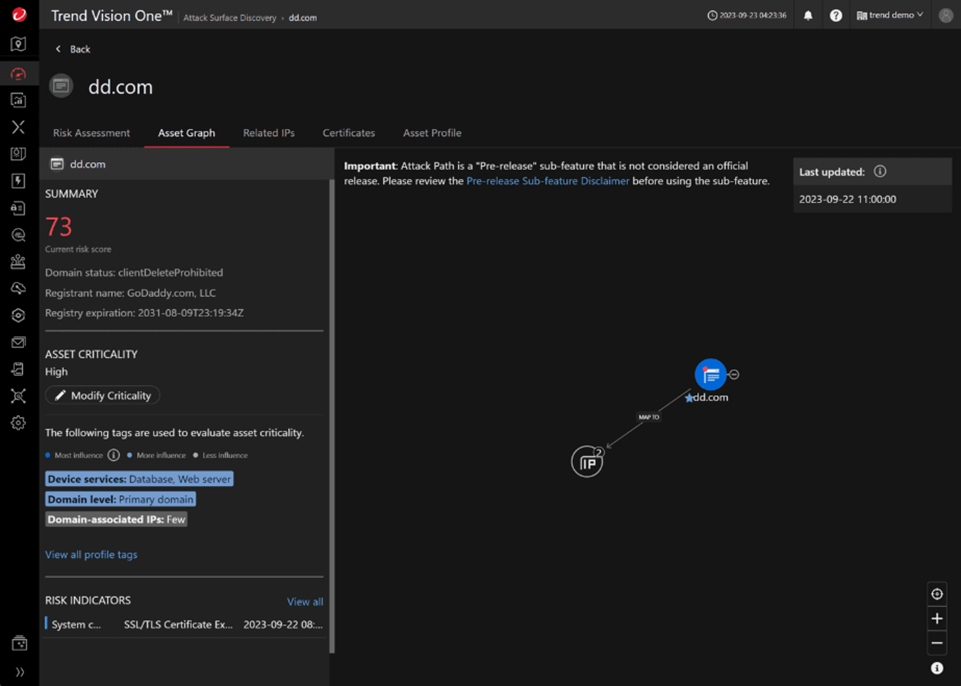Click the left panel scrollbar
The image size is (961, 686).
point(332,416)
